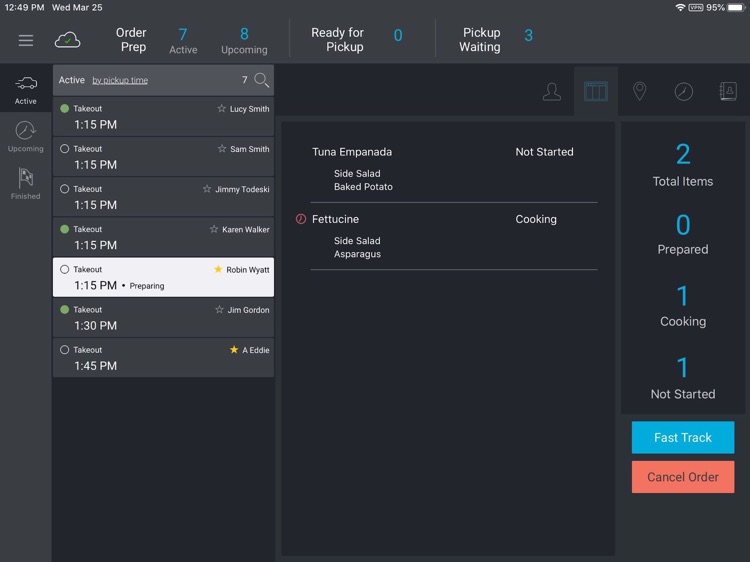
Task: Tap green status circle on Jim Gordon order
Action: (65, 309)
